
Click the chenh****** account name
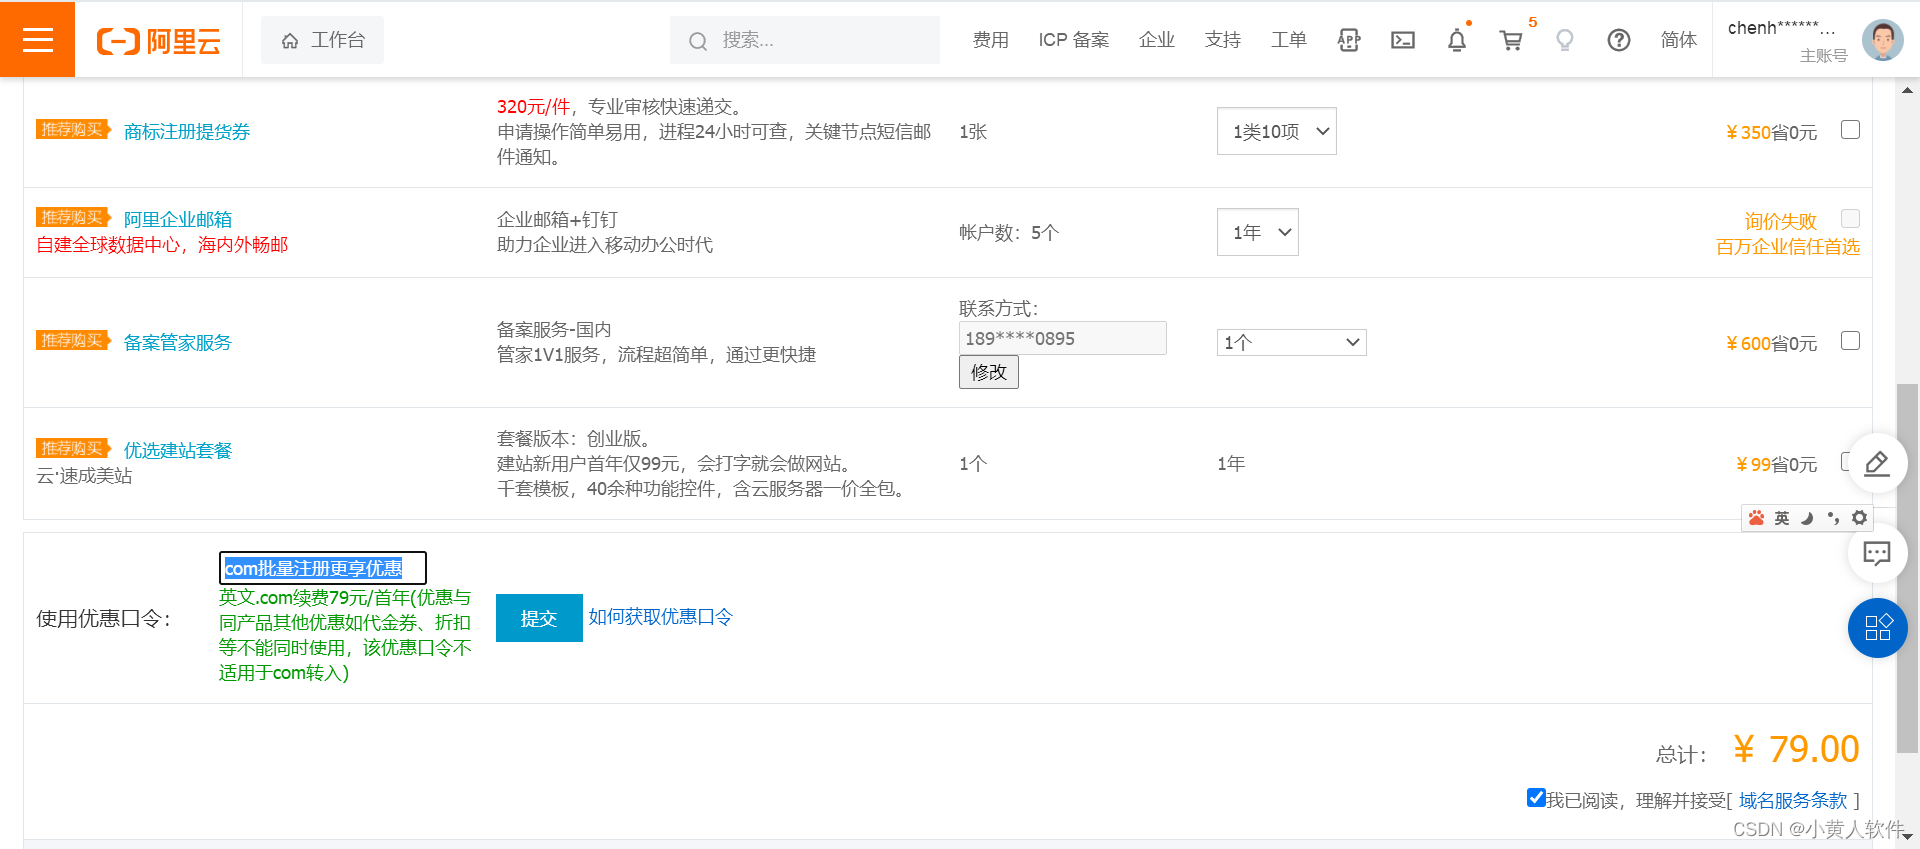(x=1780, y=28)
